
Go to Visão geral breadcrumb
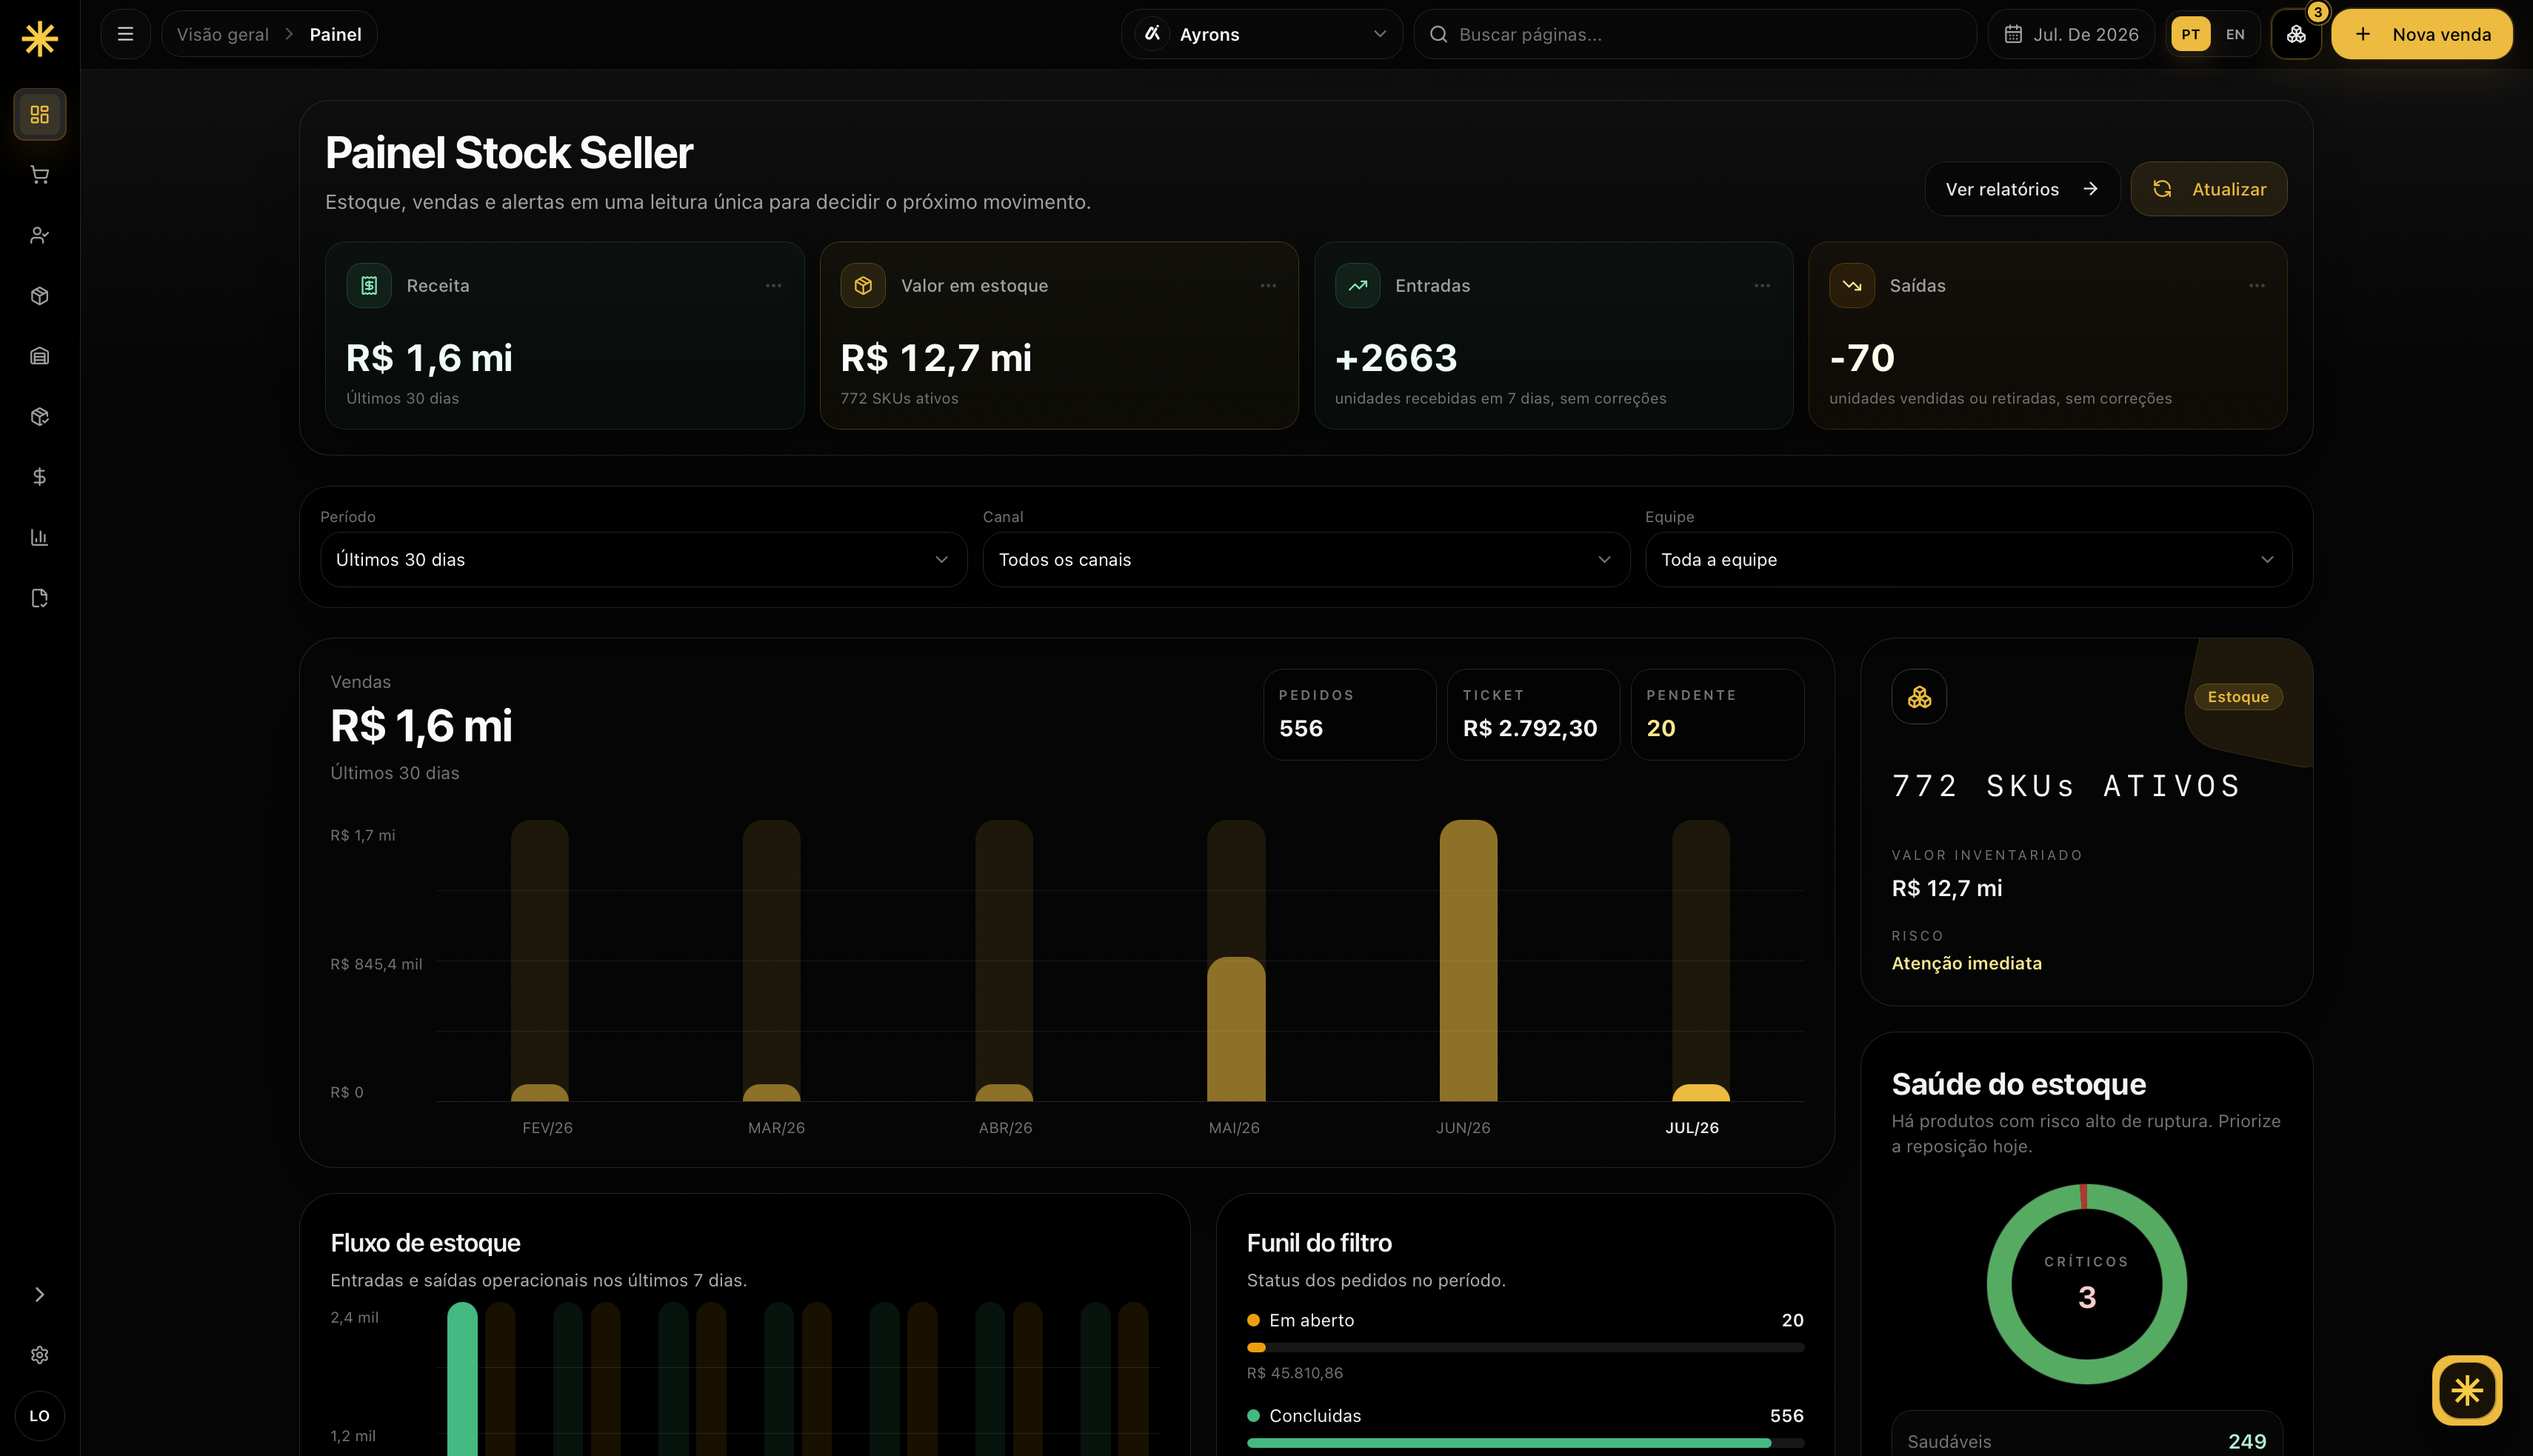coord(222,34)
